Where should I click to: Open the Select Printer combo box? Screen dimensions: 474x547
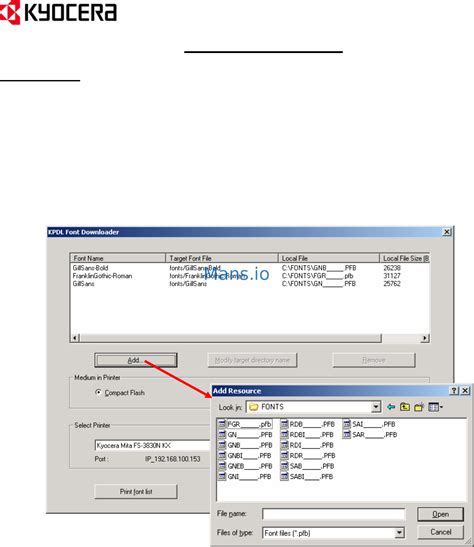point(152,445)
